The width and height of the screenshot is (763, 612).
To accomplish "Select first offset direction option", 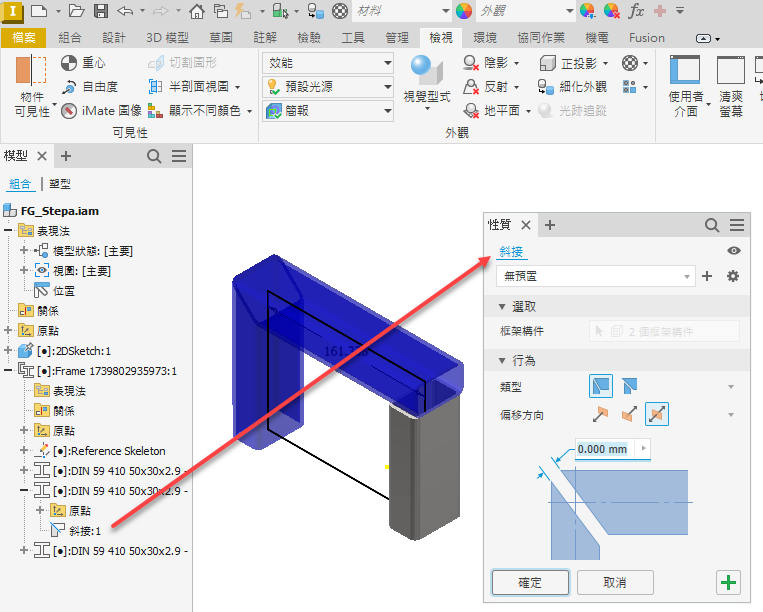I will pyautogui.click(x=600, y=414).
